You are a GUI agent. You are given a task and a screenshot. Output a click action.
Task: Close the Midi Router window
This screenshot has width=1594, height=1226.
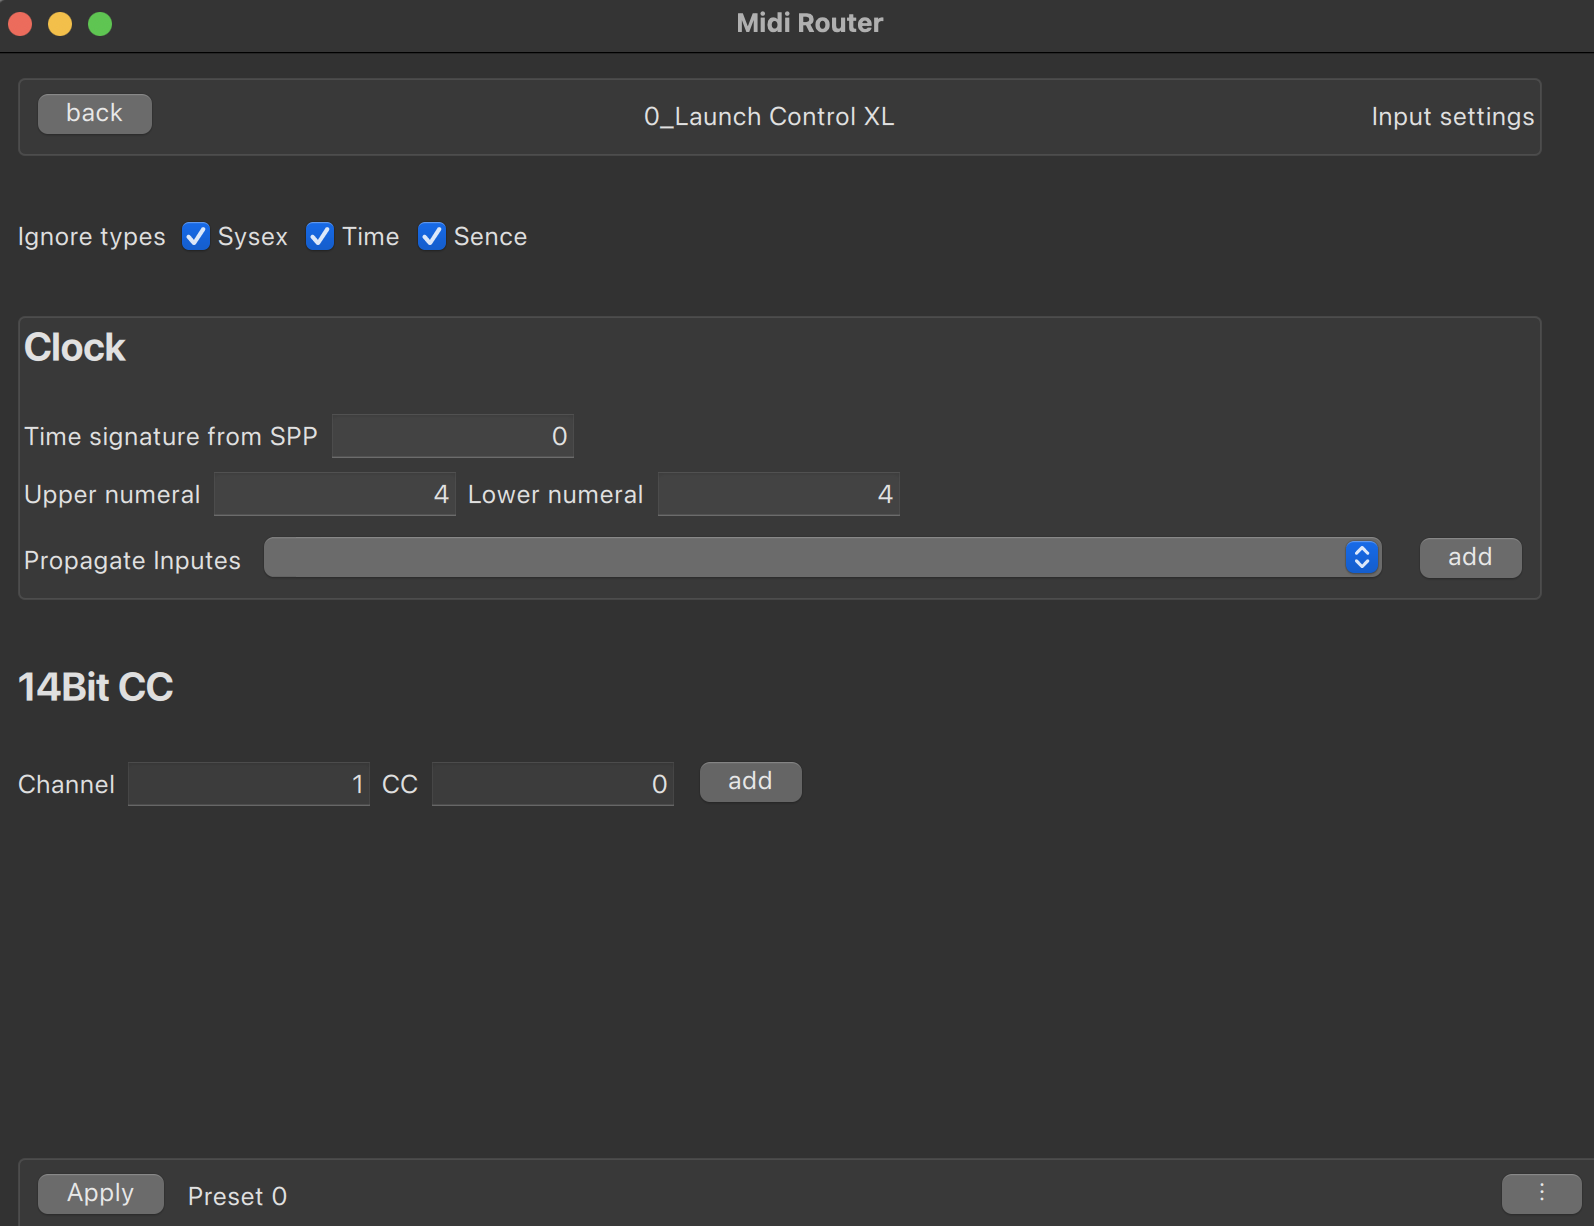point(20,23)
